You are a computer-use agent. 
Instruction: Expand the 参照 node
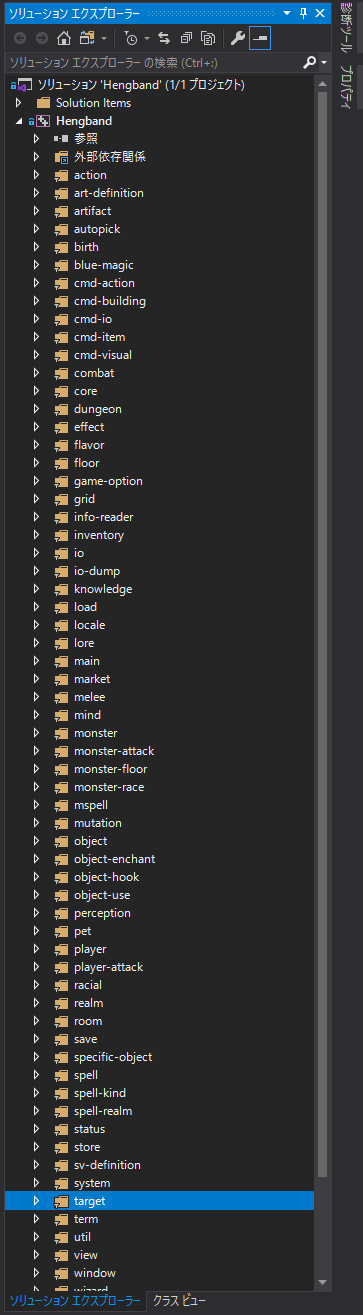click(36, 139)
